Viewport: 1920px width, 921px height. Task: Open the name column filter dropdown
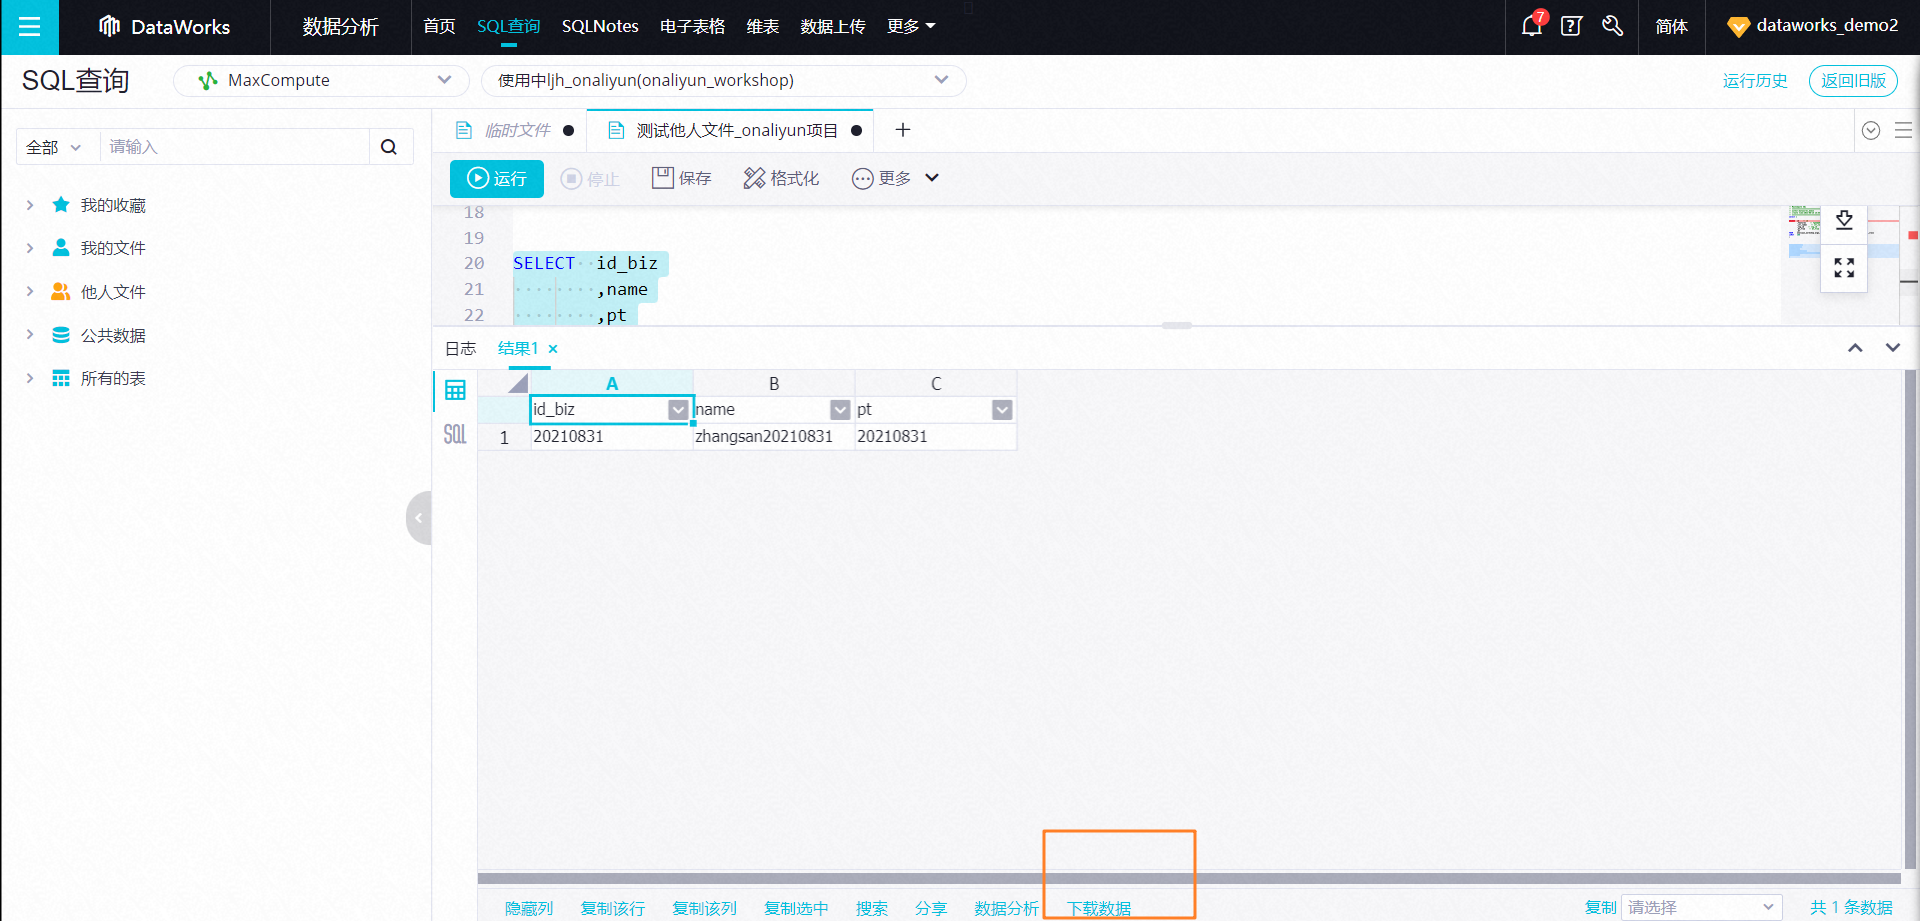[840, 410]
